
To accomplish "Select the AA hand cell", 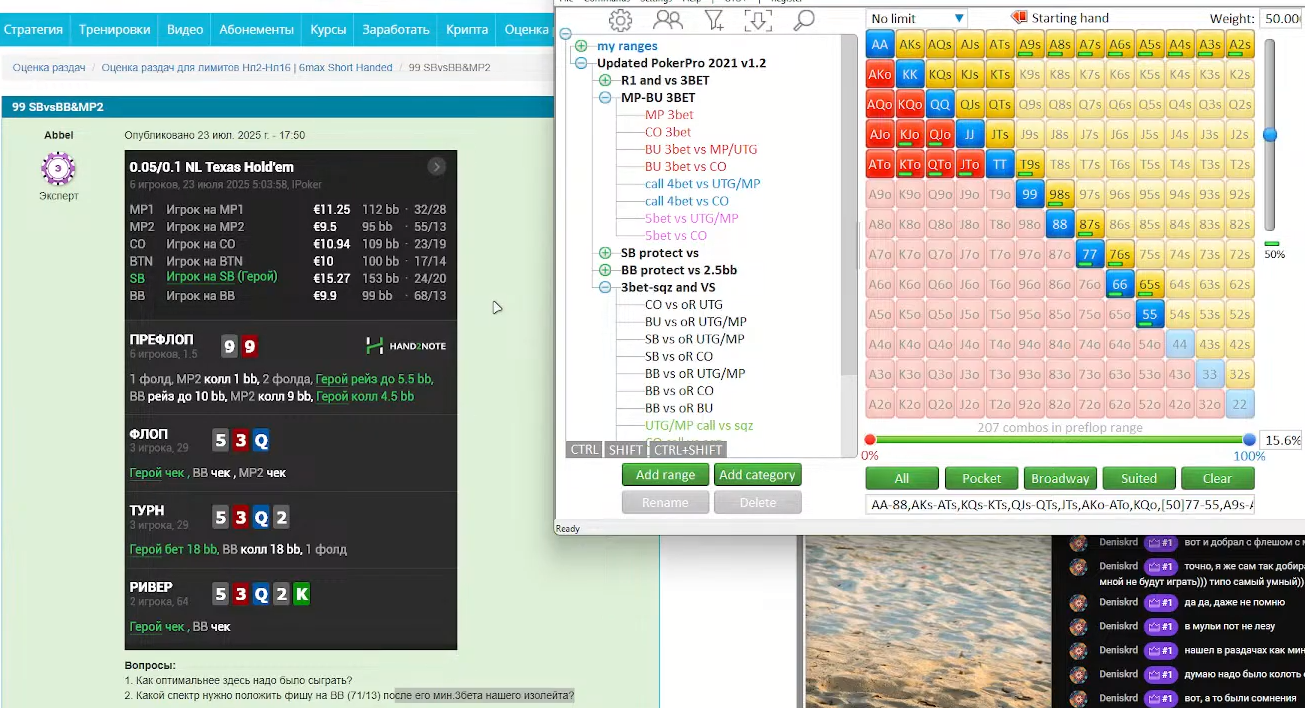I will click(x=880, y=45).
